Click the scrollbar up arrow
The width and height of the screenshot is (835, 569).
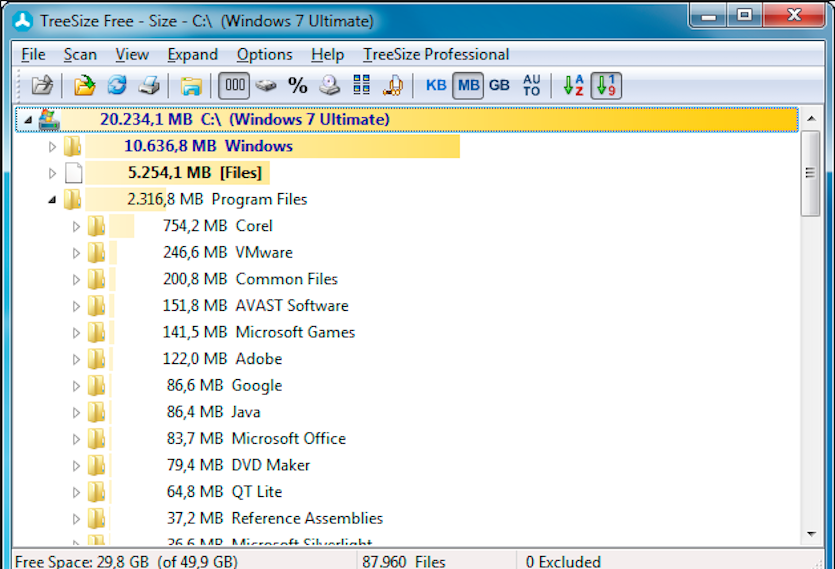[811, 118]
